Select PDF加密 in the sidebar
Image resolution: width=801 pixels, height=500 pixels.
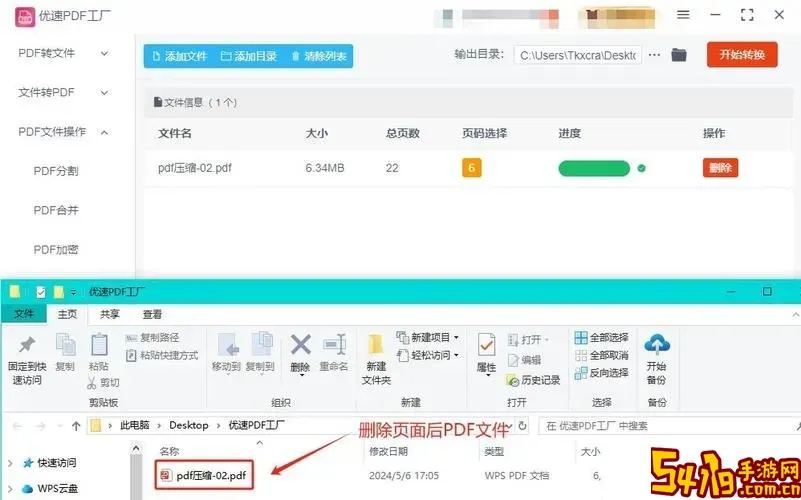56,249
